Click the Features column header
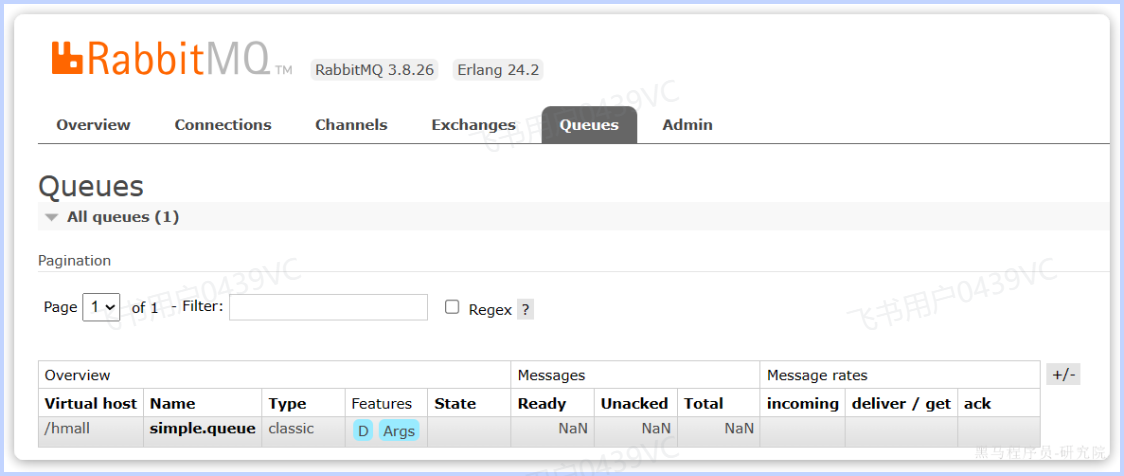This screenshot has height=476, width=1124. click(381, 404)
